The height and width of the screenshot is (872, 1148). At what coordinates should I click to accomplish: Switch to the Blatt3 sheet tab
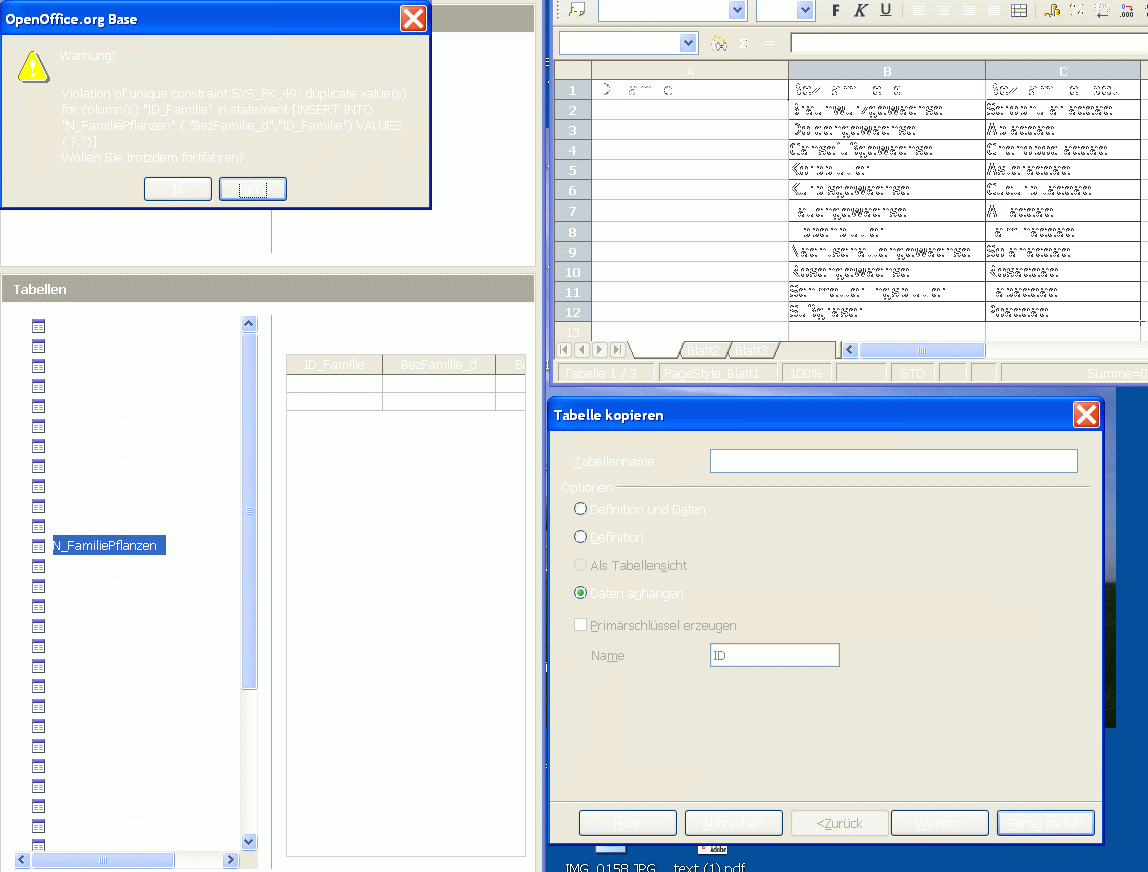click(751, 350)
